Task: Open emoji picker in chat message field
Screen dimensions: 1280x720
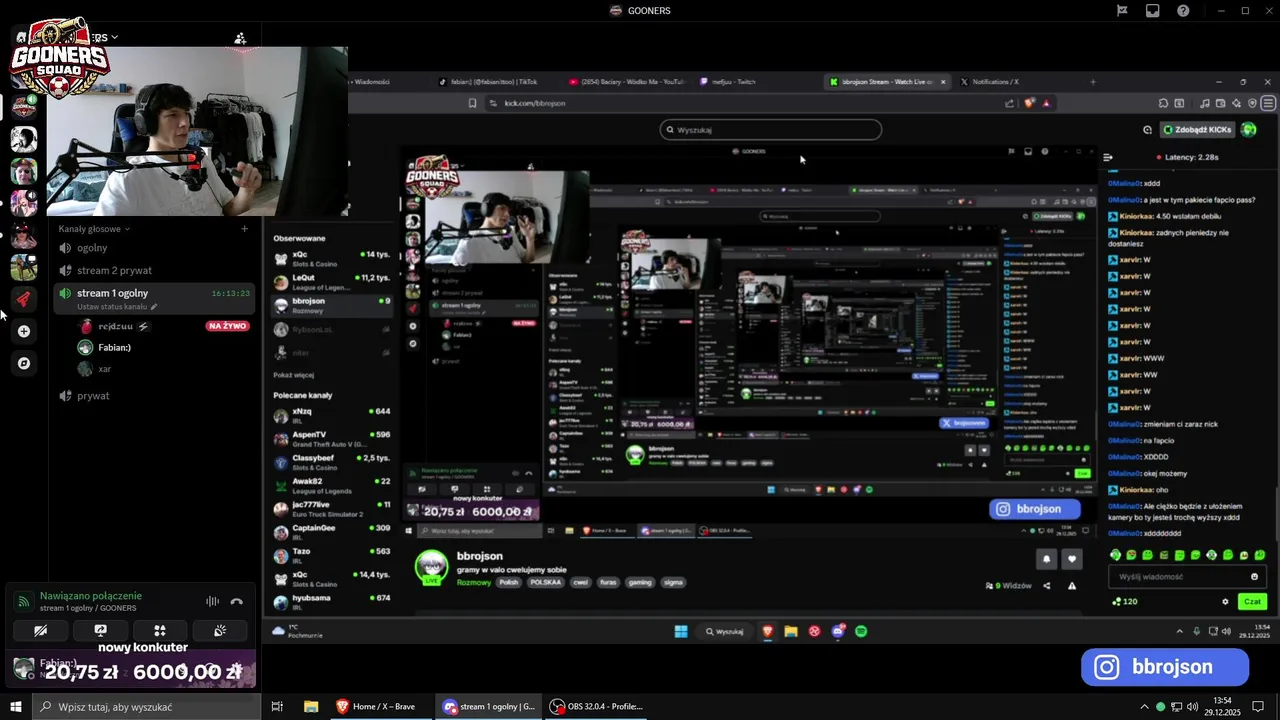Action: click(1254, 577)
